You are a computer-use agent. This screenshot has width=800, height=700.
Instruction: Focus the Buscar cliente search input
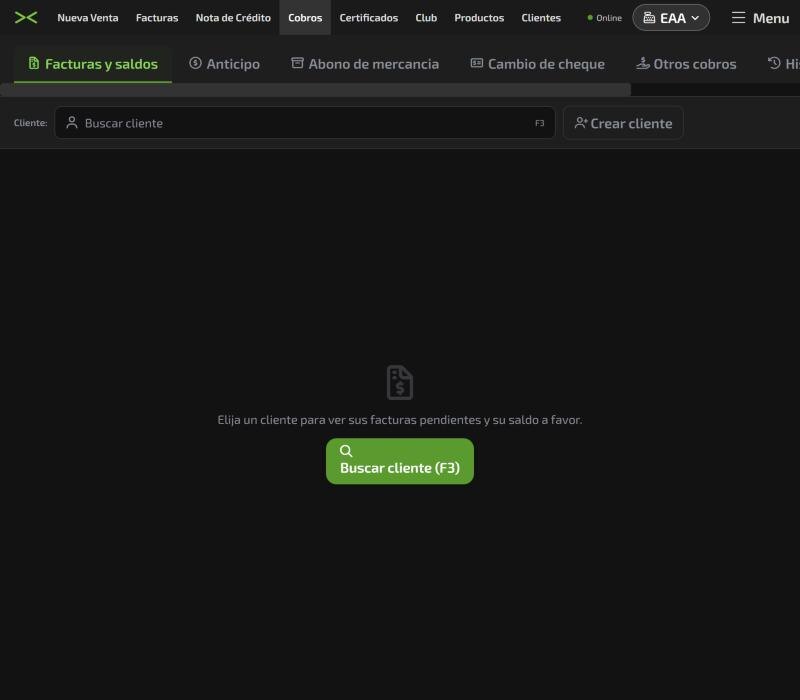pos(305,122)
